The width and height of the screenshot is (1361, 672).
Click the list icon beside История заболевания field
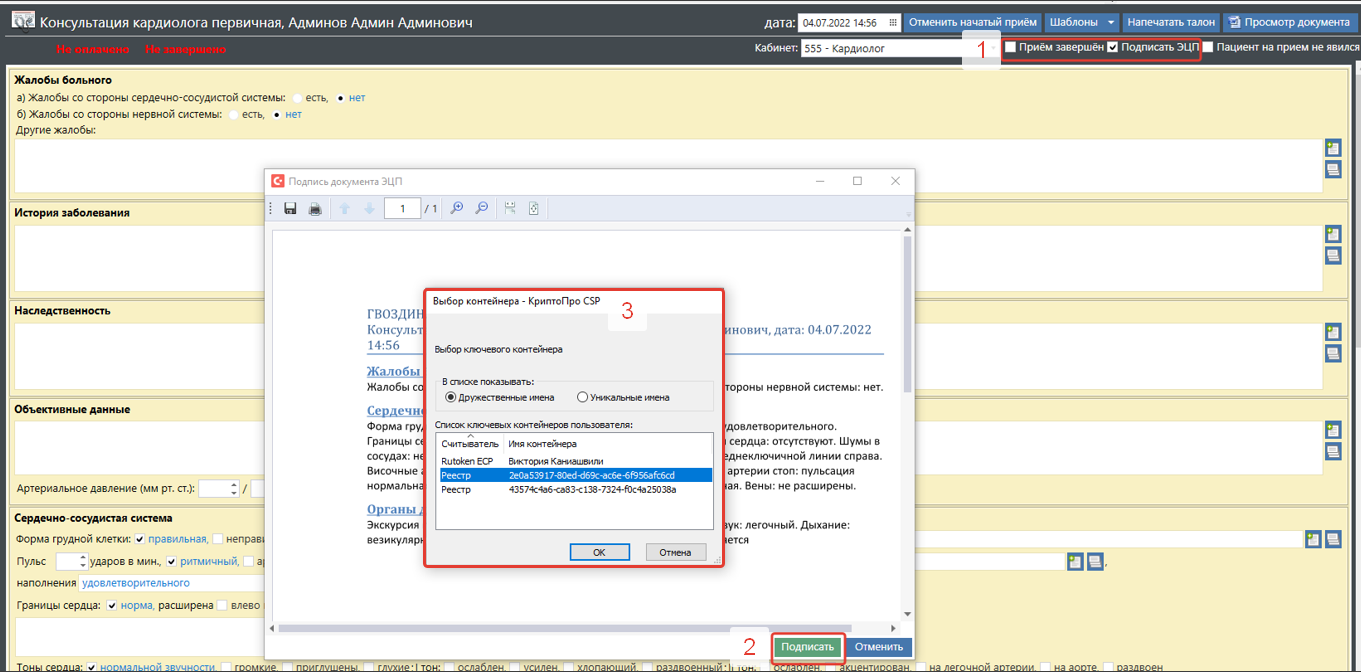pyautogui.click(x=1332, y=256)
